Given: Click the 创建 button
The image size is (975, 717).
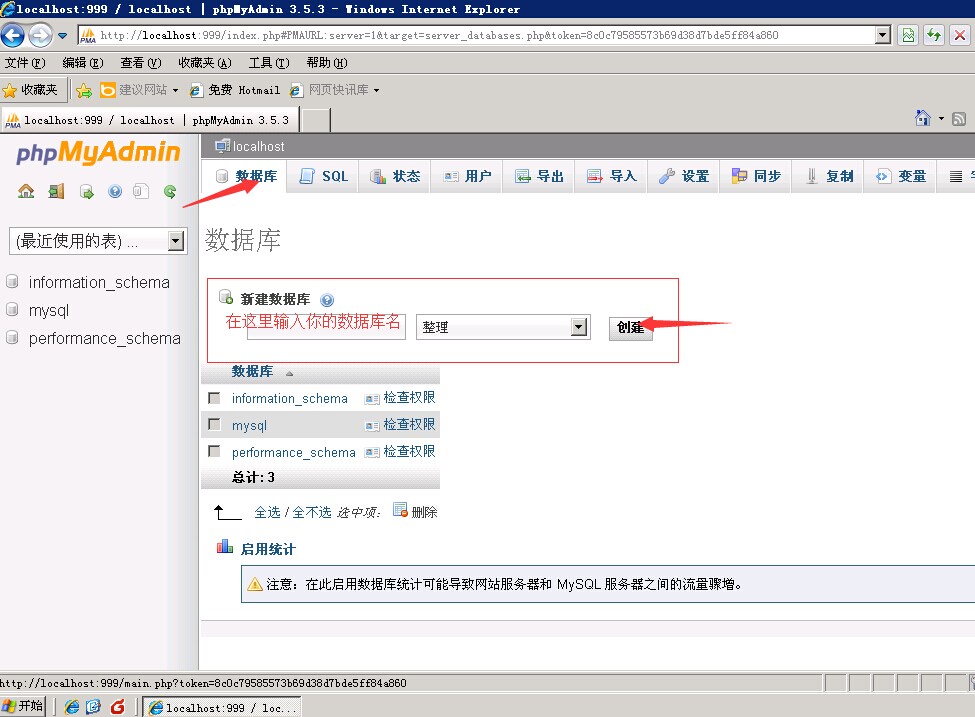Looking at the screenshot, I should coord(631,328).
